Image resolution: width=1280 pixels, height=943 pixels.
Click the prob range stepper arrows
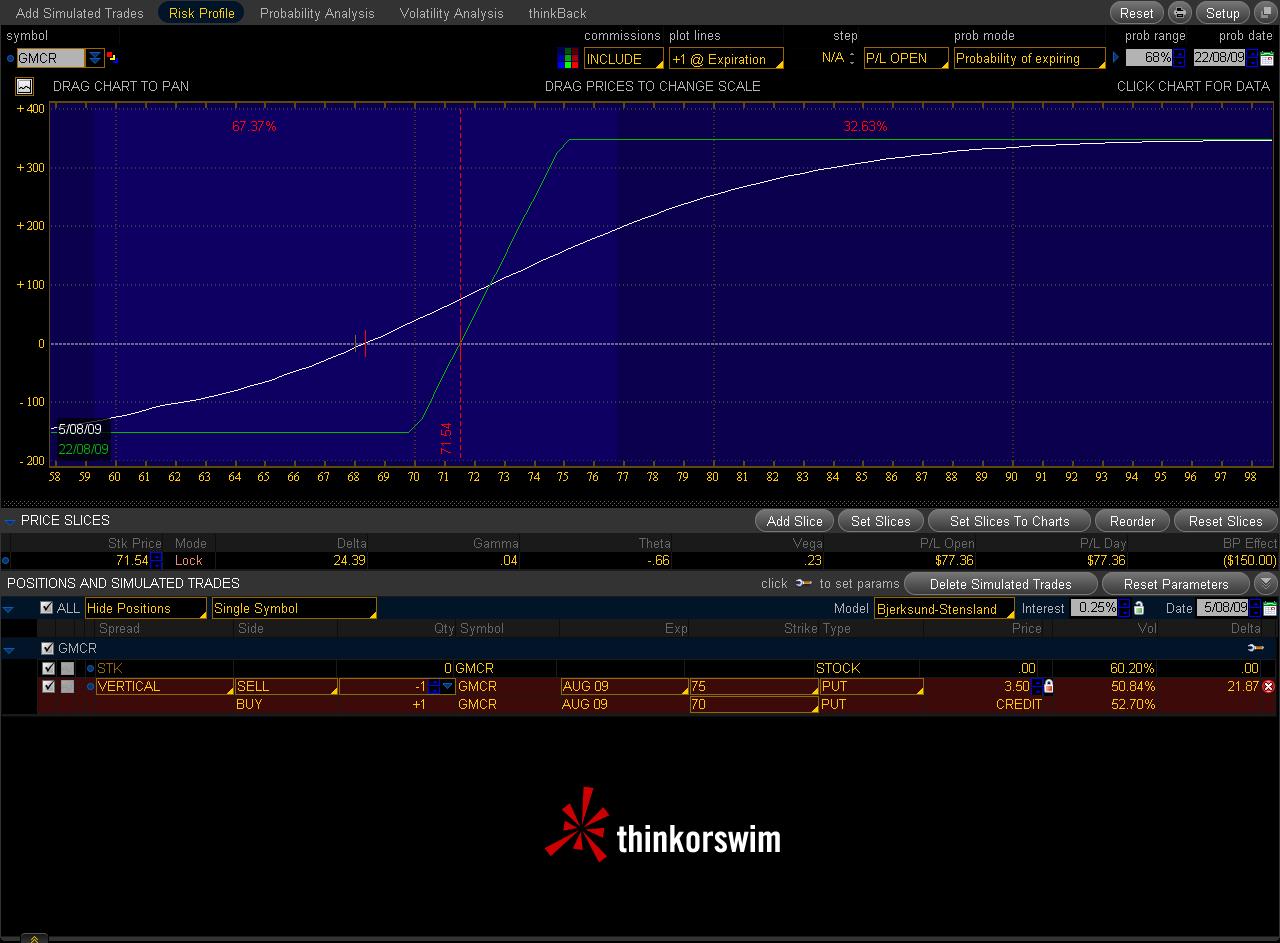click(x=1179, y=58)
